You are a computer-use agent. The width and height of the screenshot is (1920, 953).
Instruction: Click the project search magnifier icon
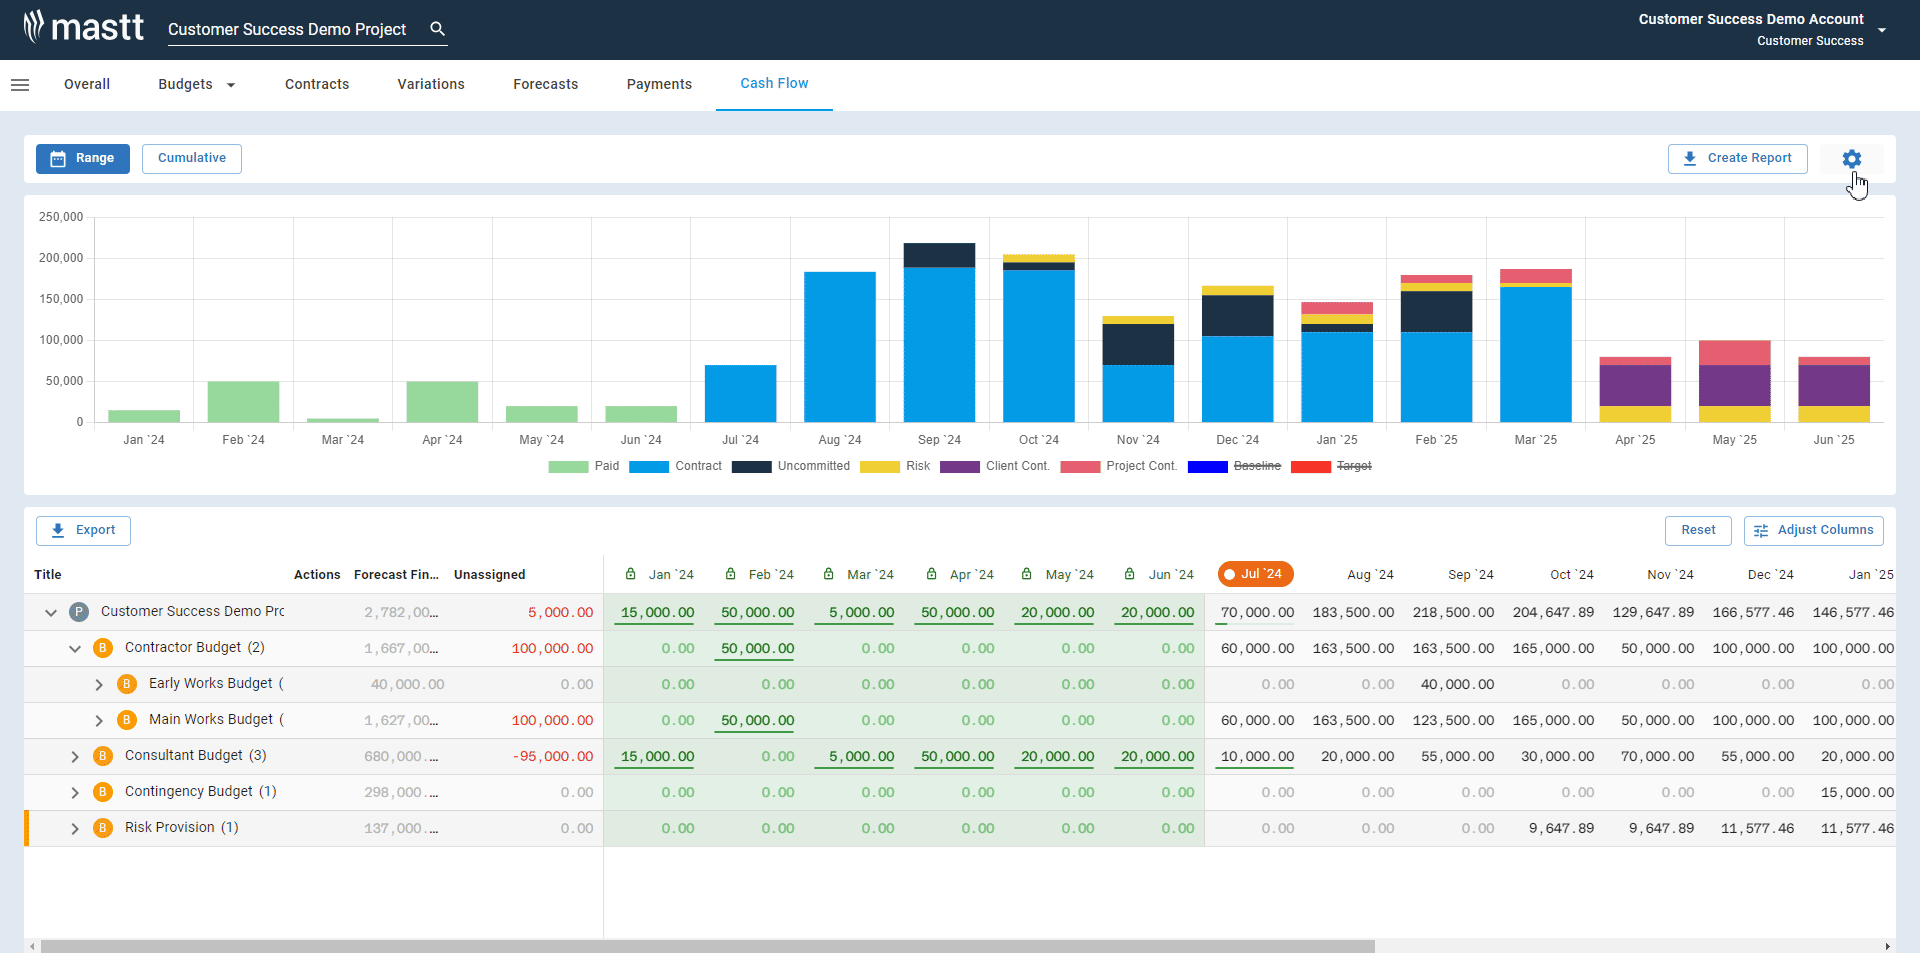437,29
